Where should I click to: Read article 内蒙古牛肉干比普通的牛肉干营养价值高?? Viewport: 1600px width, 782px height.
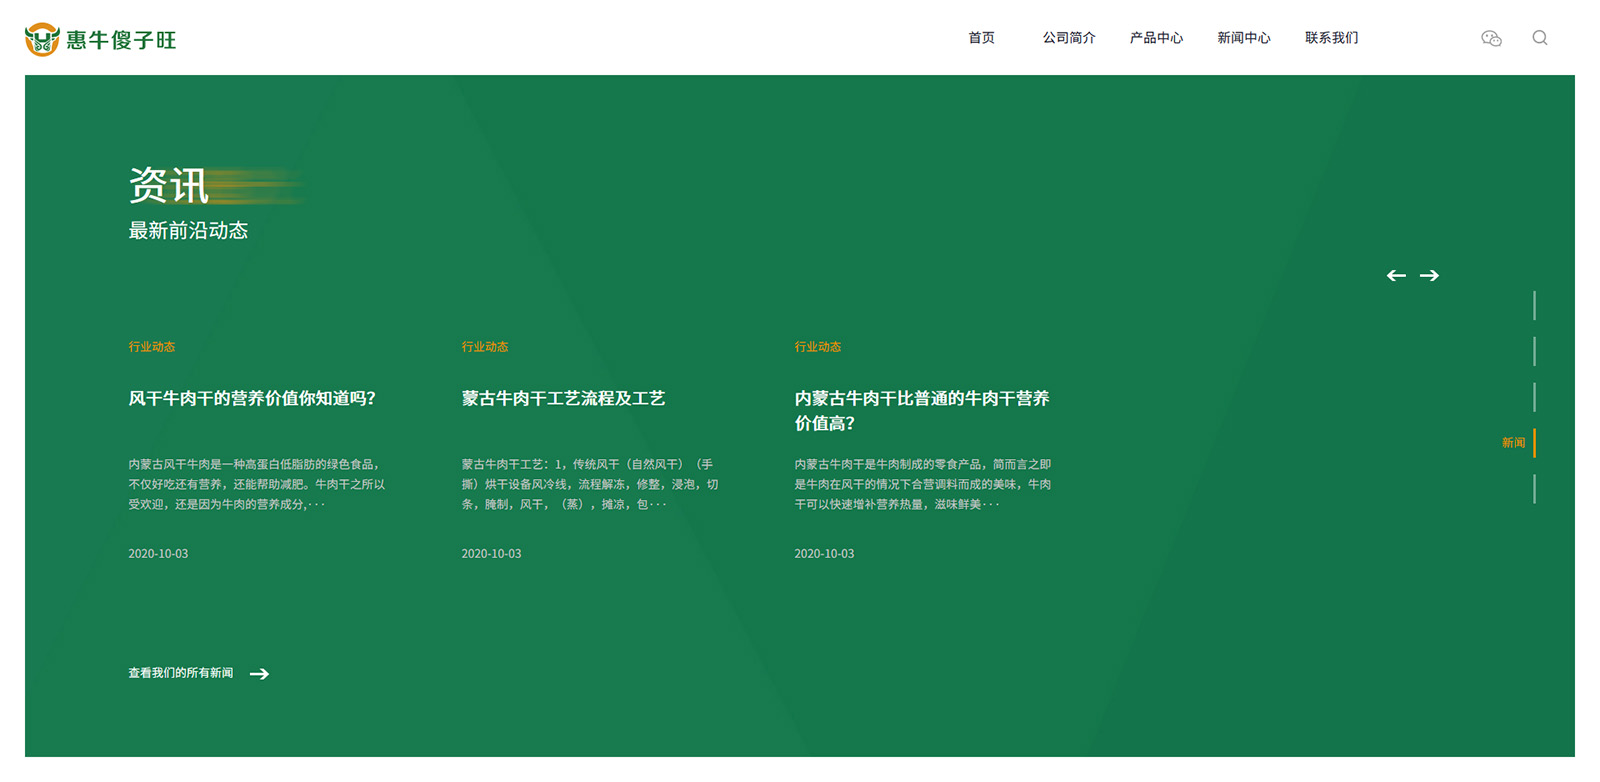click(x=921, y=410)
